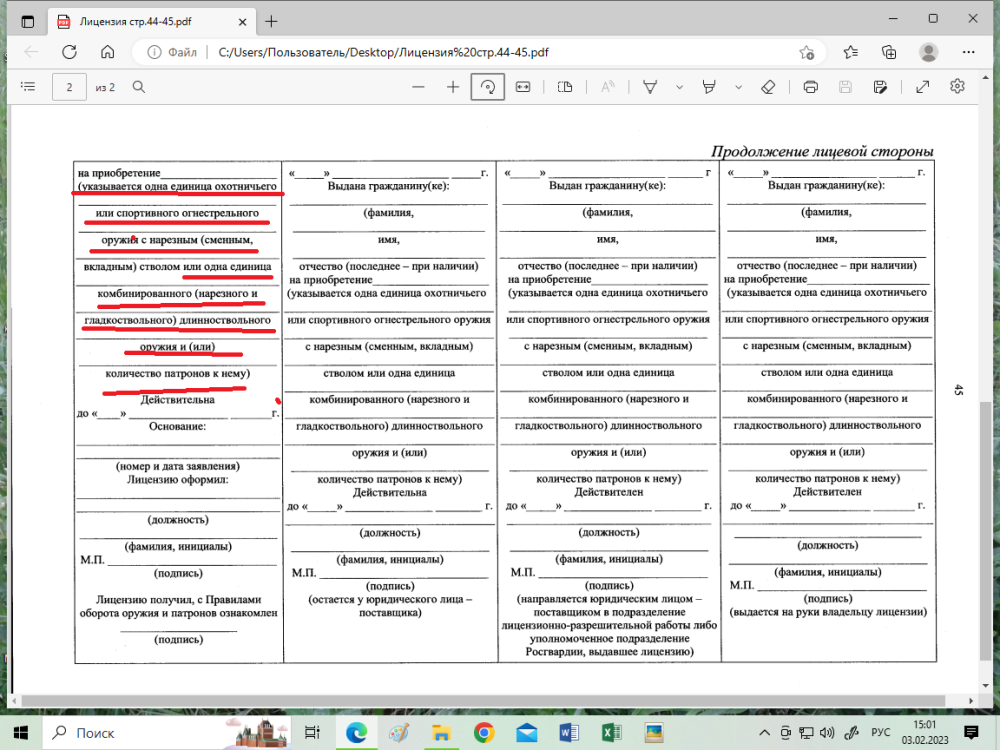The height and width of the screenshot is (750, 1000).
Task: Refresh the current page
Action: coord(69,52)
